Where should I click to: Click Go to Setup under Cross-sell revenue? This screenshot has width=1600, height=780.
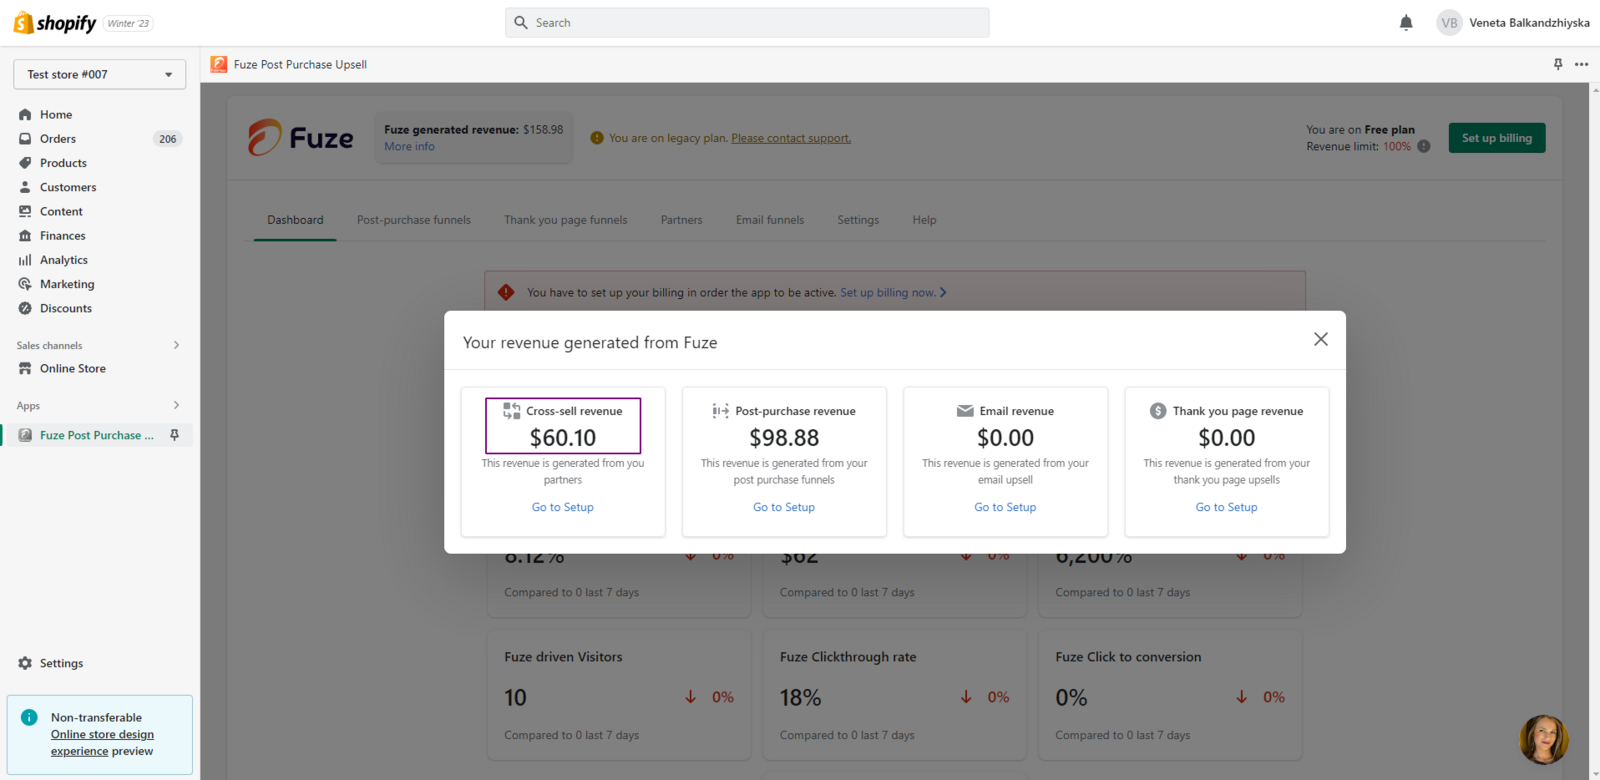click(562, 507)
